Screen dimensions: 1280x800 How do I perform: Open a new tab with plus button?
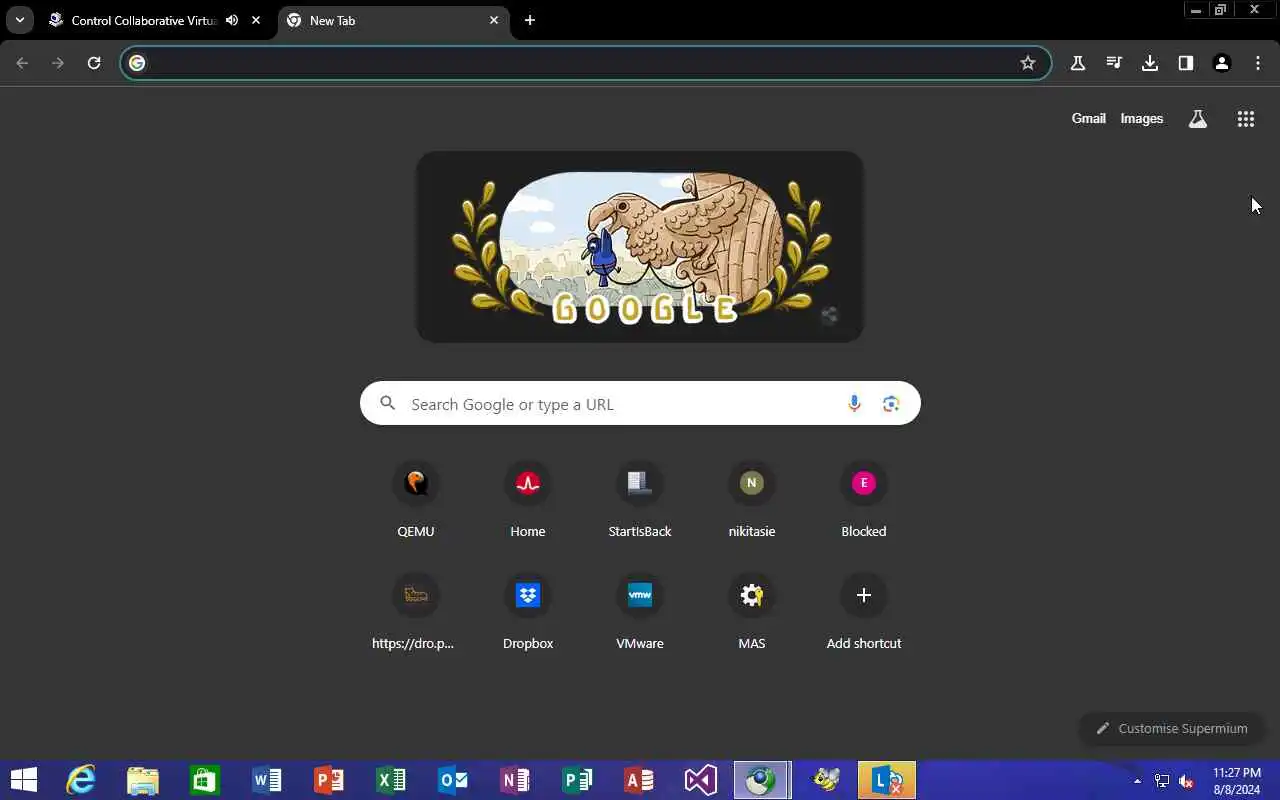530,20
